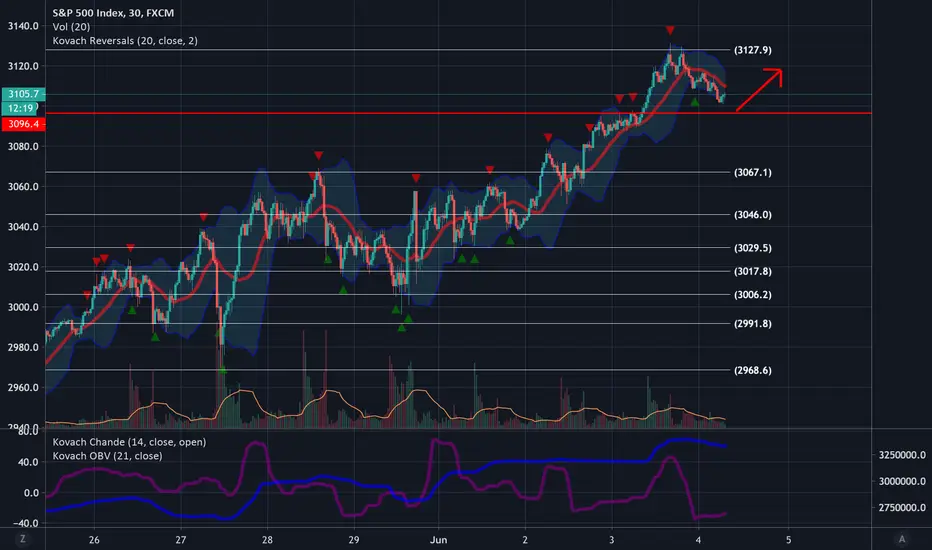Click the 3250000.0 OBV axis label
This screenshot has width=932, height=550.
(x=902, y=455)
